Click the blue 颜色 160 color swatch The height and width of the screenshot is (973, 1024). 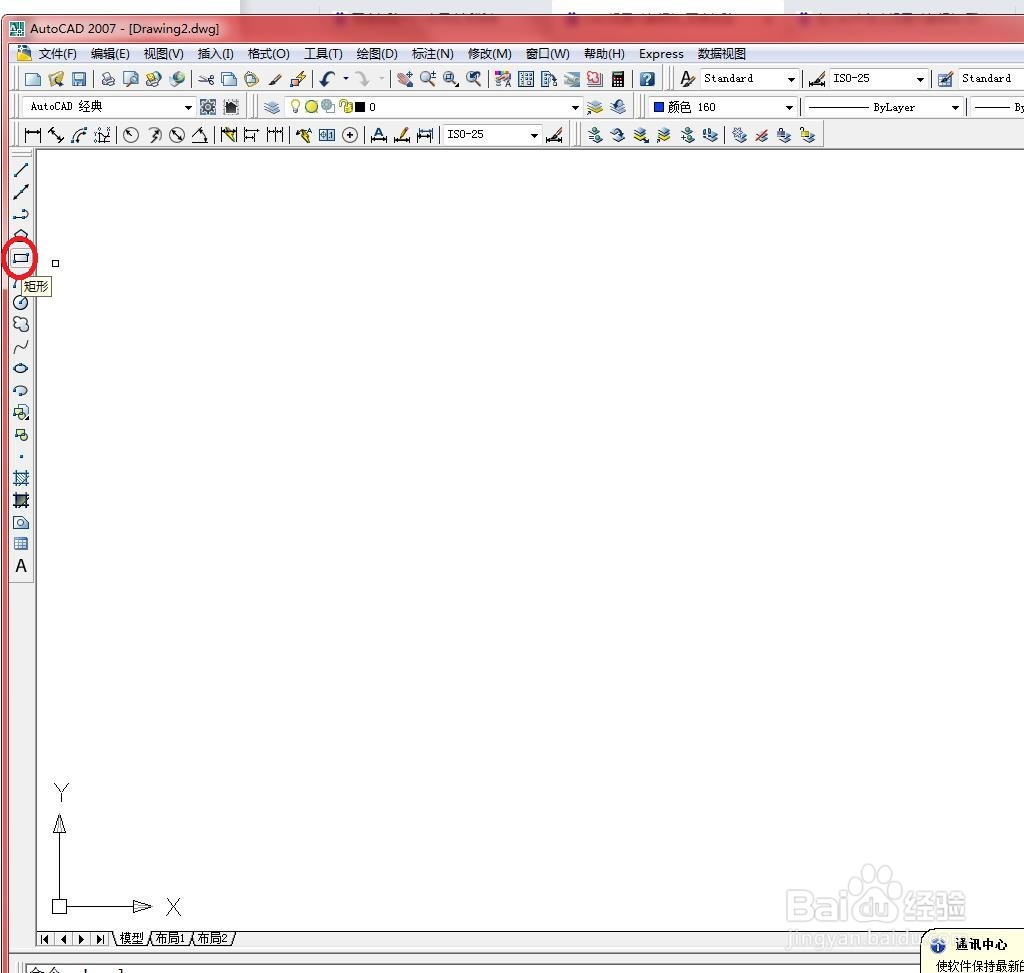click(659, 106)
